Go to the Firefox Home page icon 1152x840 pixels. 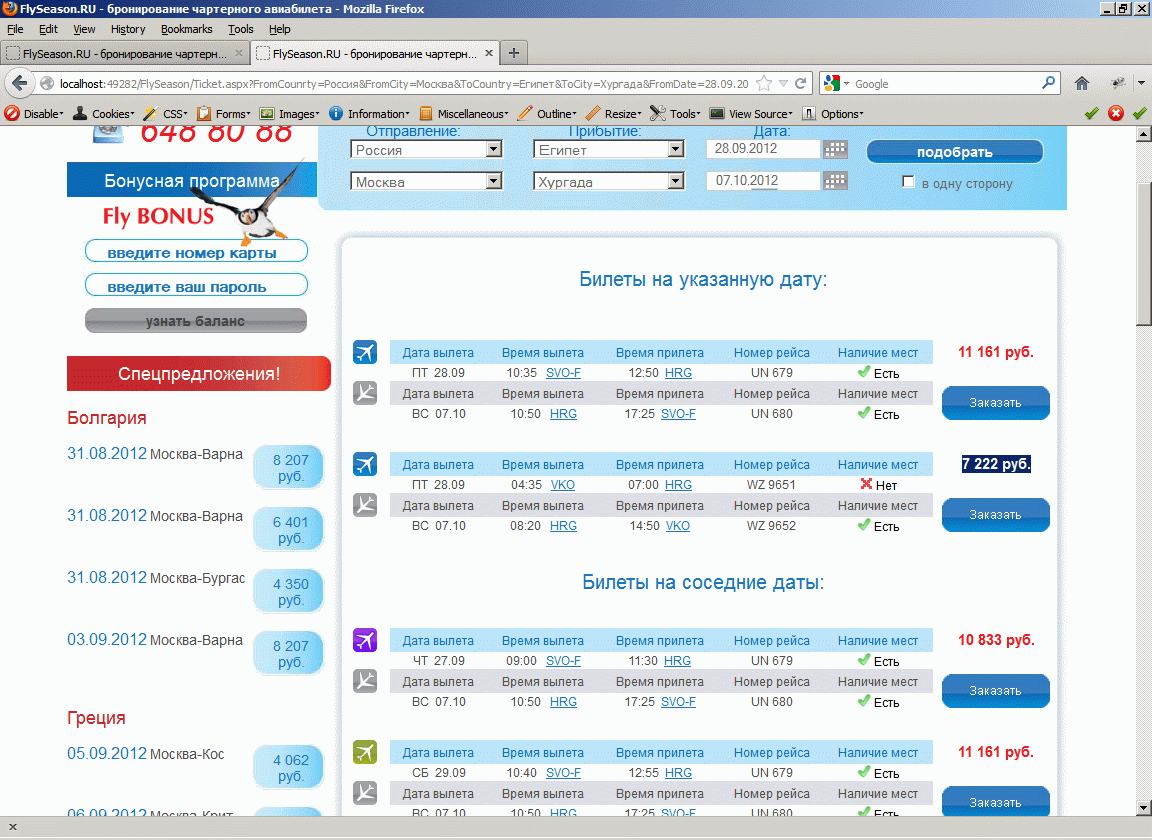click(1081, 83)
